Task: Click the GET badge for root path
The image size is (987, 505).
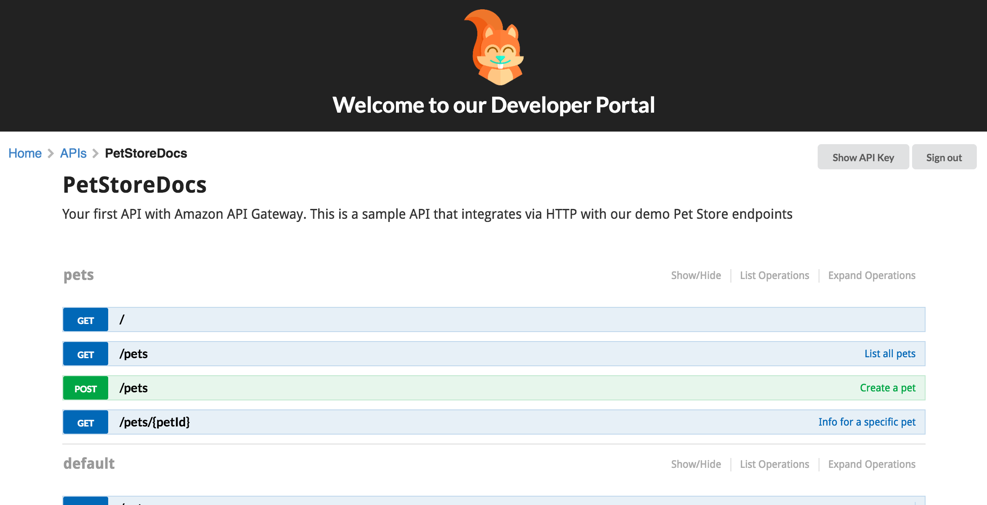Action: click(x=86, y=320)
